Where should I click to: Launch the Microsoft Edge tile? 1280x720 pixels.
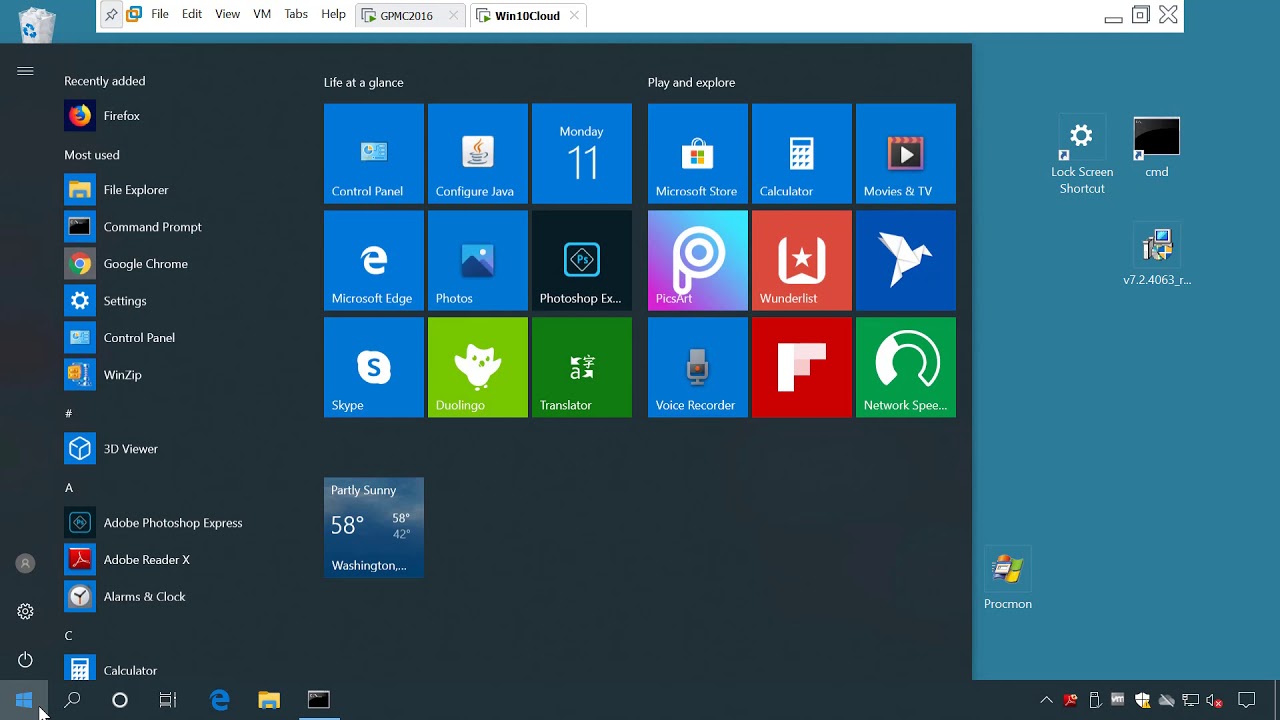pos(373,260)
